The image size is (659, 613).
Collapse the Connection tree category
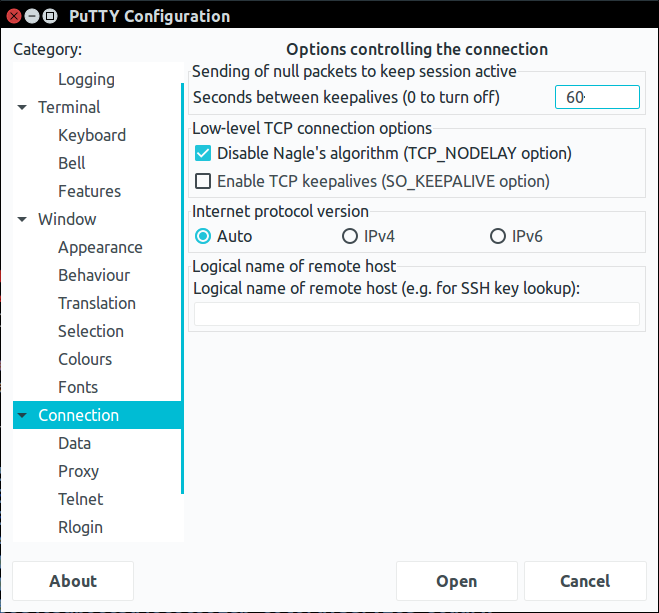point(22,416)
